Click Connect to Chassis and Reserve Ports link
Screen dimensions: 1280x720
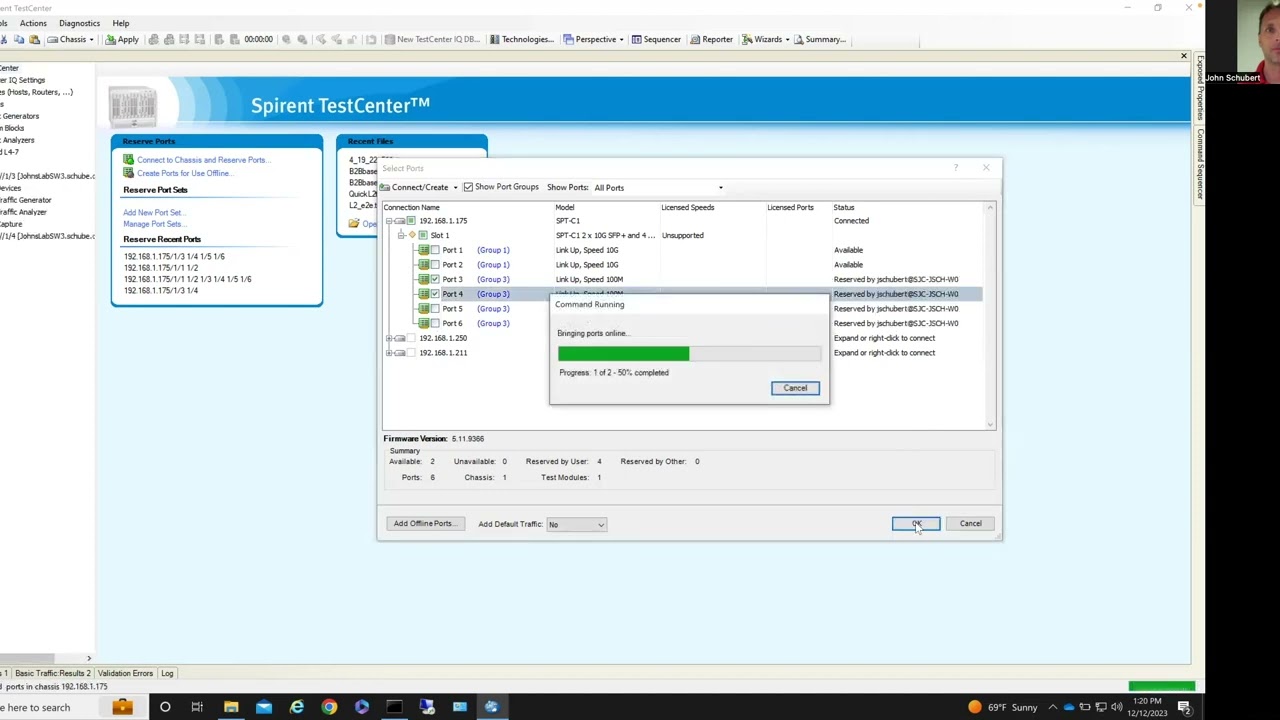202,160
